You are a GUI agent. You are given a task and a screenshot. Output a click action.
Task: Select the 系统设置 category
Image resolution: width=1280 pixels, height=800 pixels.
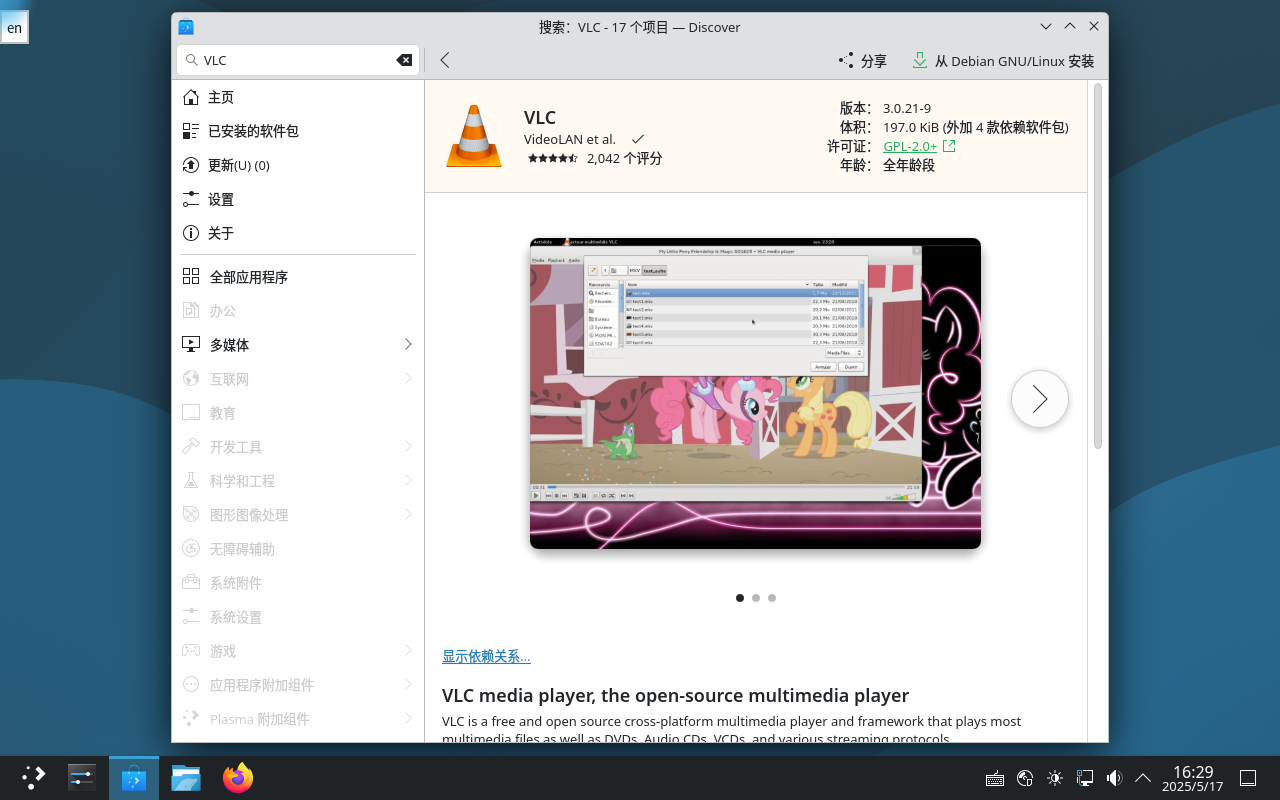[x=298, y=616]
